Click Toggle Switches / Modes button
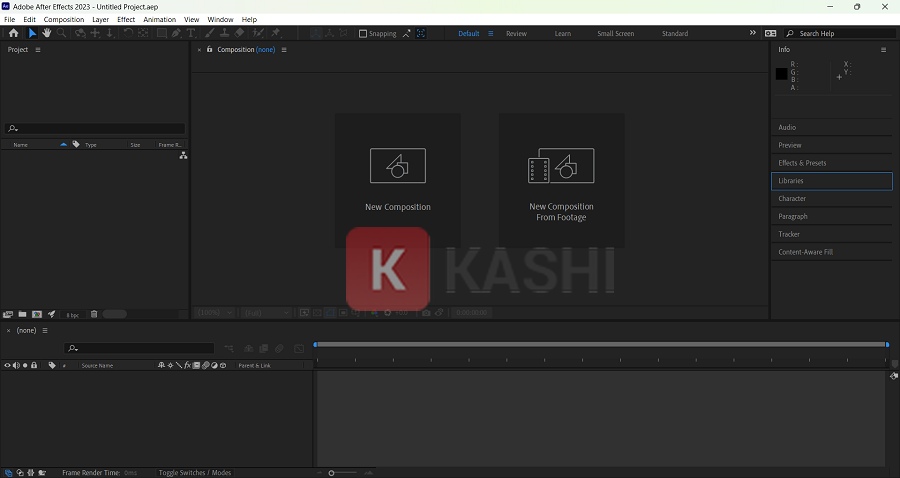 tap(195, 473)
